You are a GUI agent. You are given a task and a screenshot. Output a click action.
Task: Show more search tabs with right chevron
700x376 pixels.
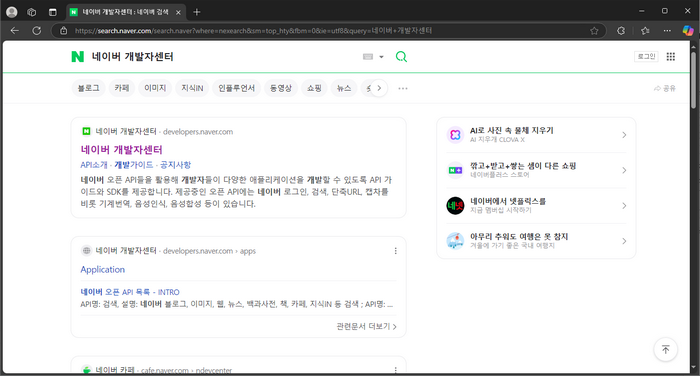pos(379,88)
